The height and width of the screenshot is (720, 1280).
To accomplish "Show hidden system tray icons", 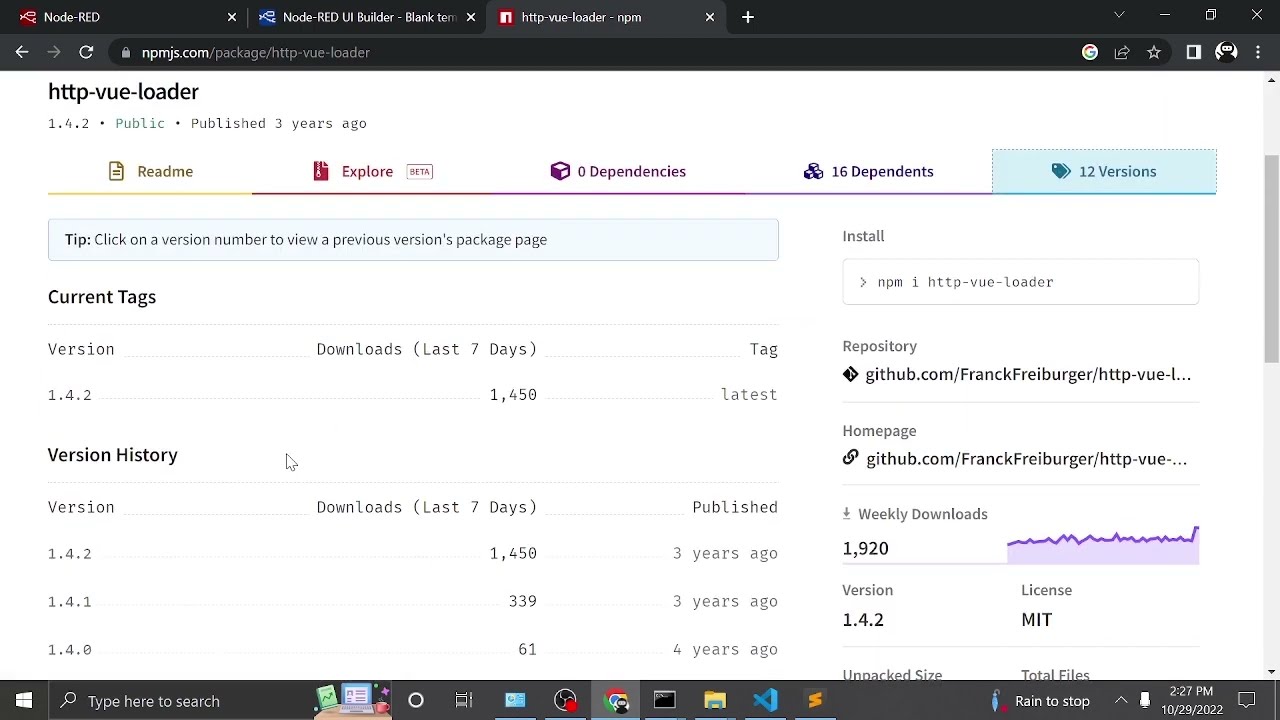I will [x=1121, y=700].
